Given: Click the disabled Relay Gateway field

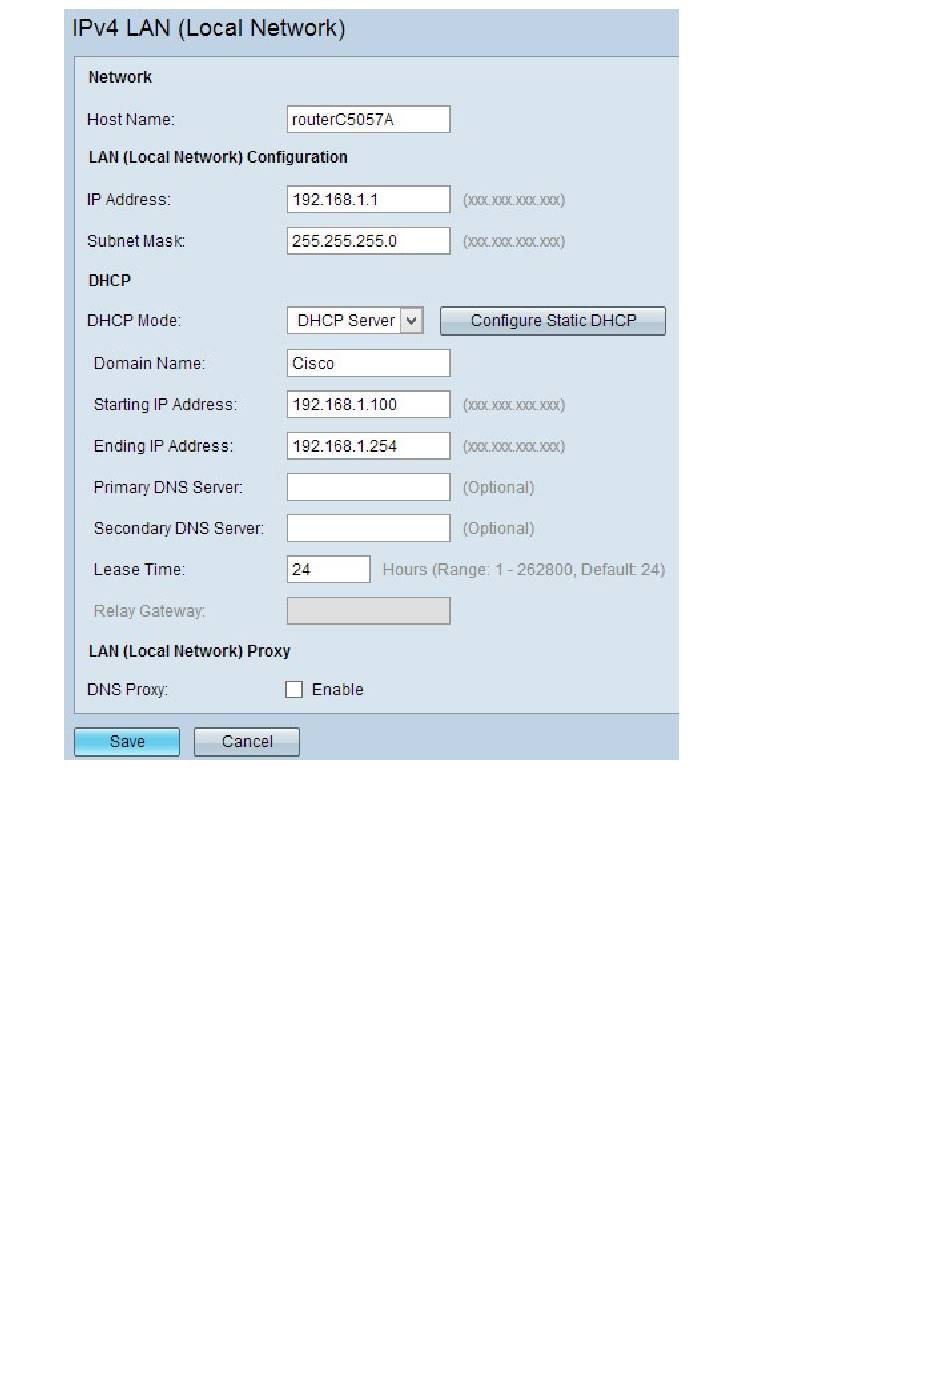Looking at the screenshot, I should click(368, 611).
